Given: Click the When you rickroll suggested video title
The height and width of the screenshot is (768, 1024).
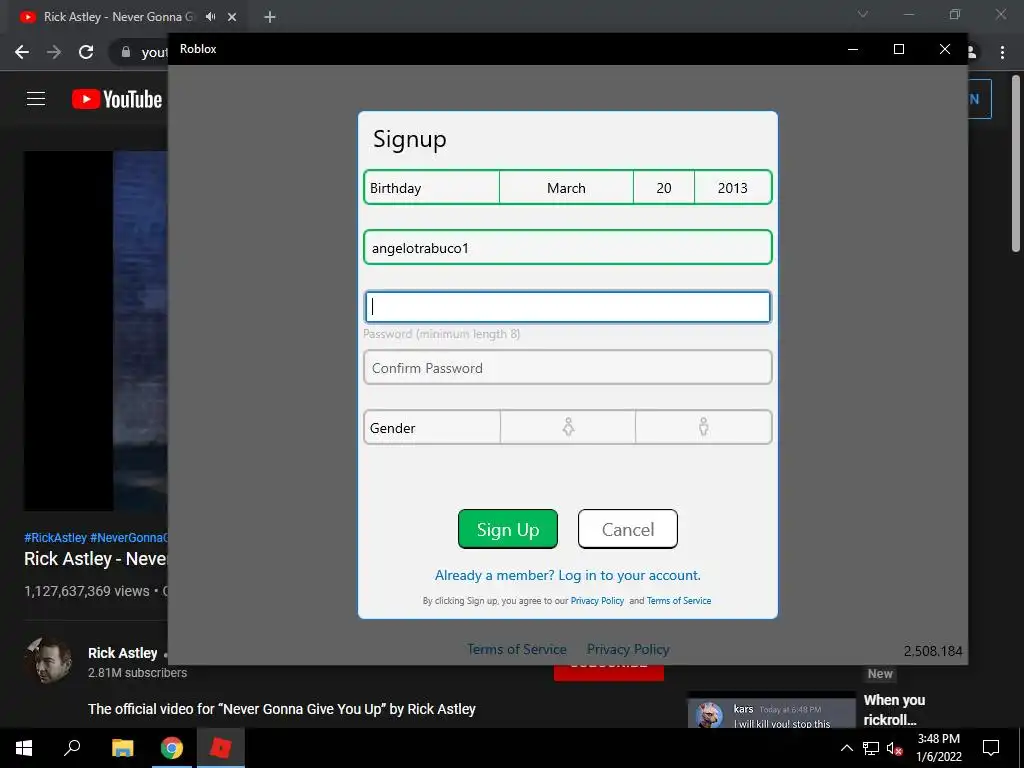Looking at the screenshot, I should tap(895, 710).
